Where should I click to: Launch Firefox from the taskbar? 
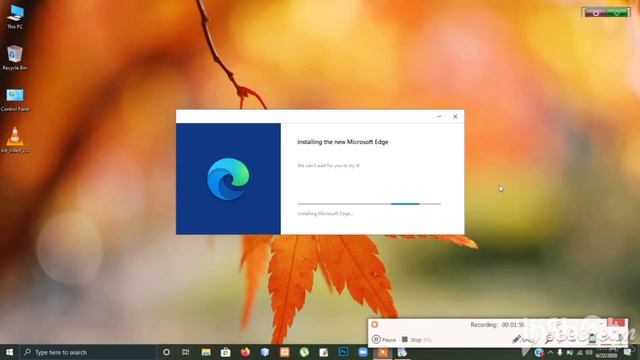(245, 352)
